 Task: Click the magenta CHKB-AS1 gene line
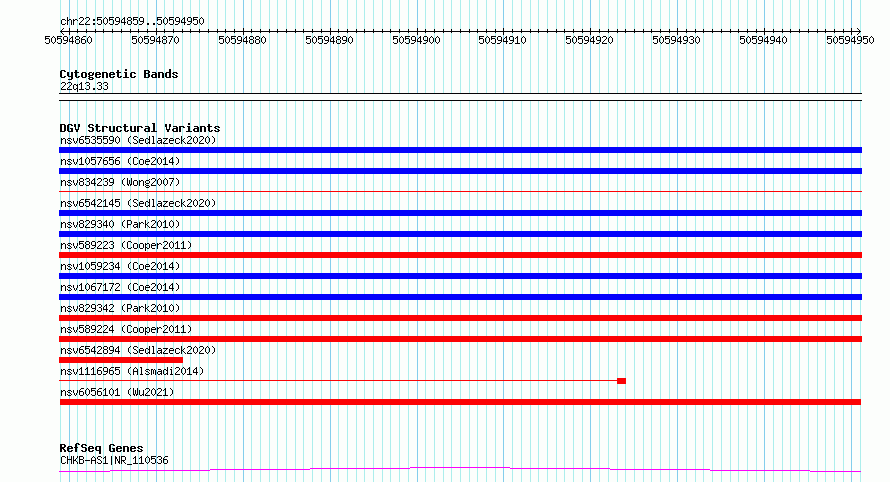pyautogui.click(x=460, y=470)
